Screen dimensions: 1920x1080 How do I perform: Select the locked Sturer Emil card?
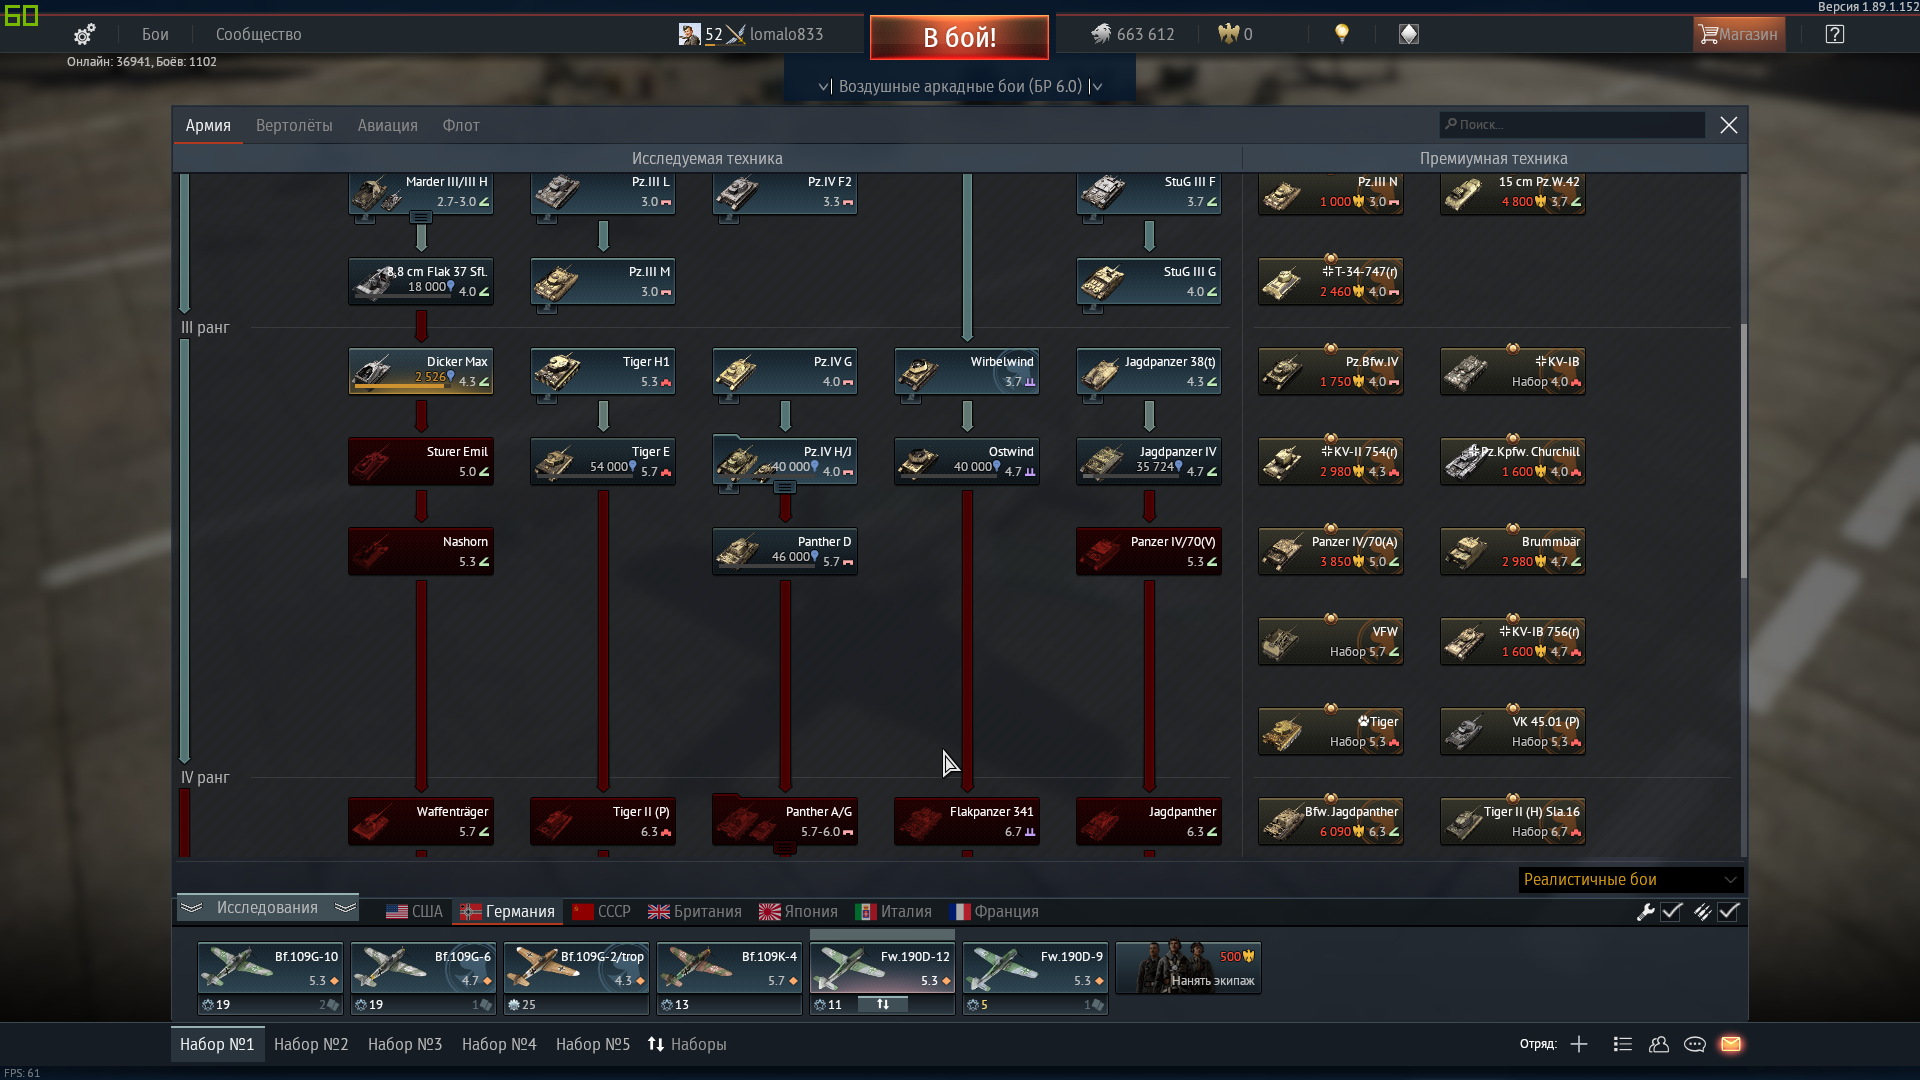coord(421,461)
